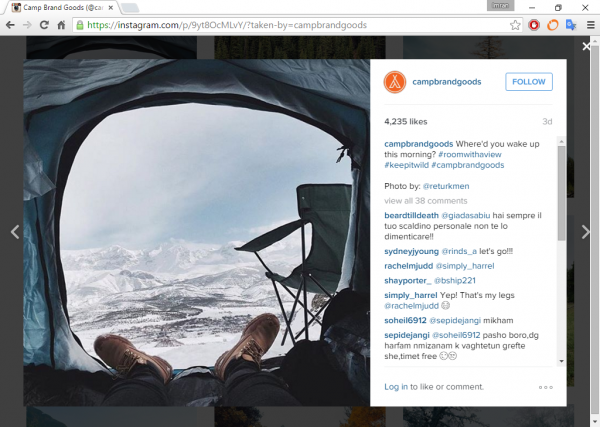The image size is (600, 427).
Task: Click the 3d post timestamp
Action: click(547, 122)
